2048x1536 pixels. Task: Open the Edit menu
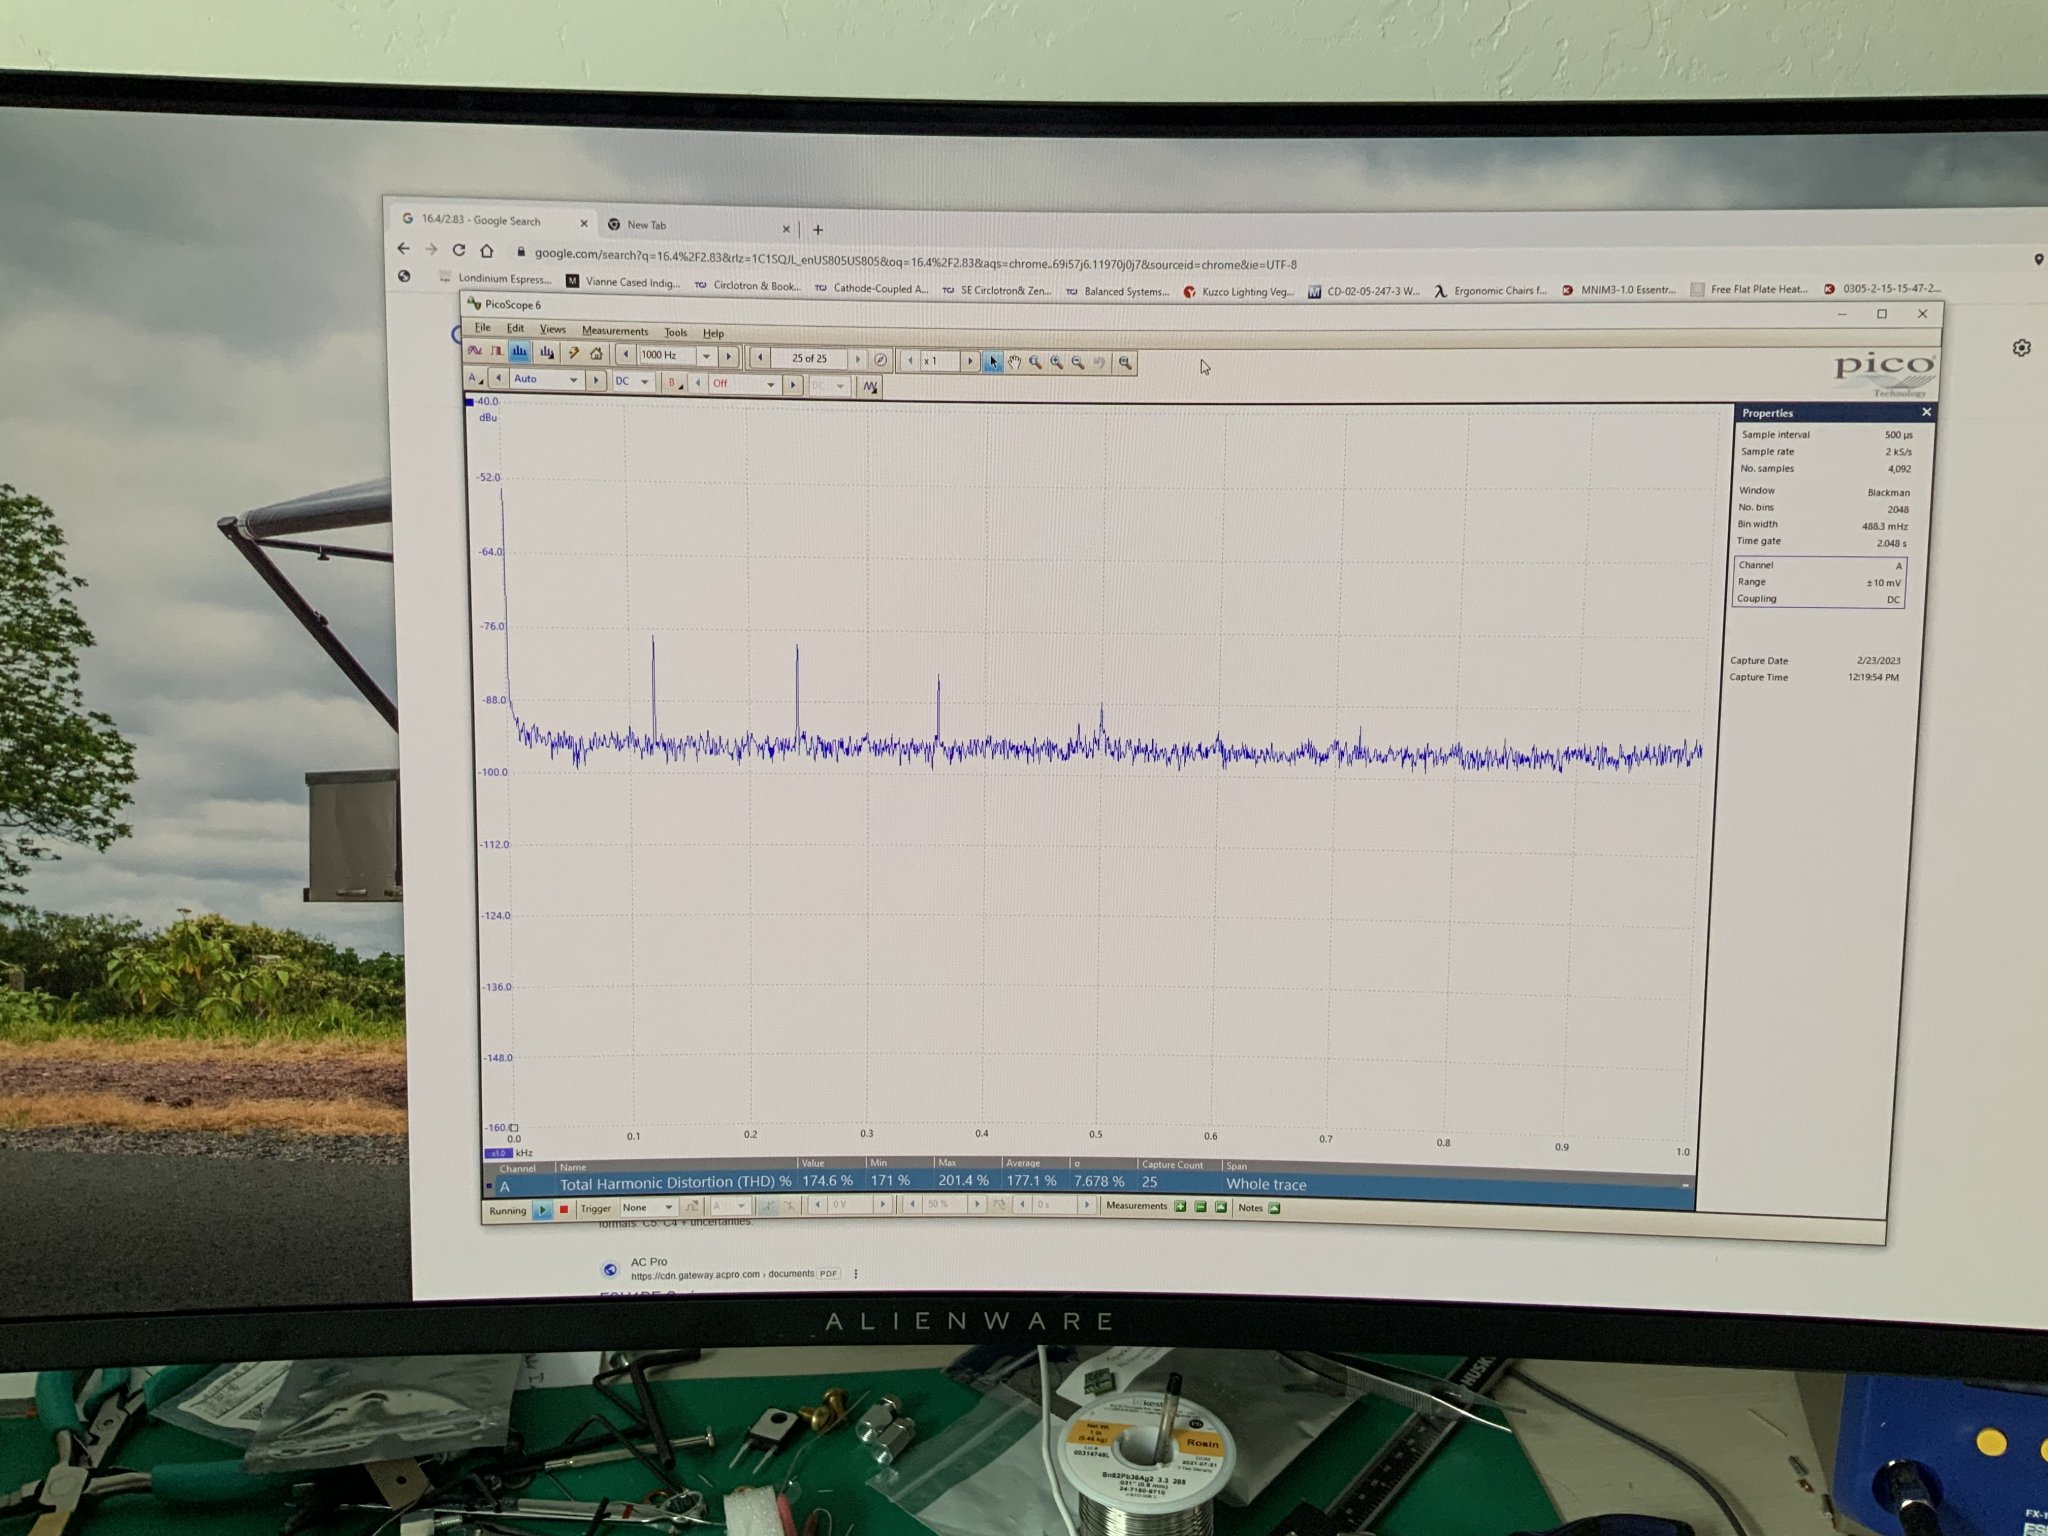pos(515,328)
